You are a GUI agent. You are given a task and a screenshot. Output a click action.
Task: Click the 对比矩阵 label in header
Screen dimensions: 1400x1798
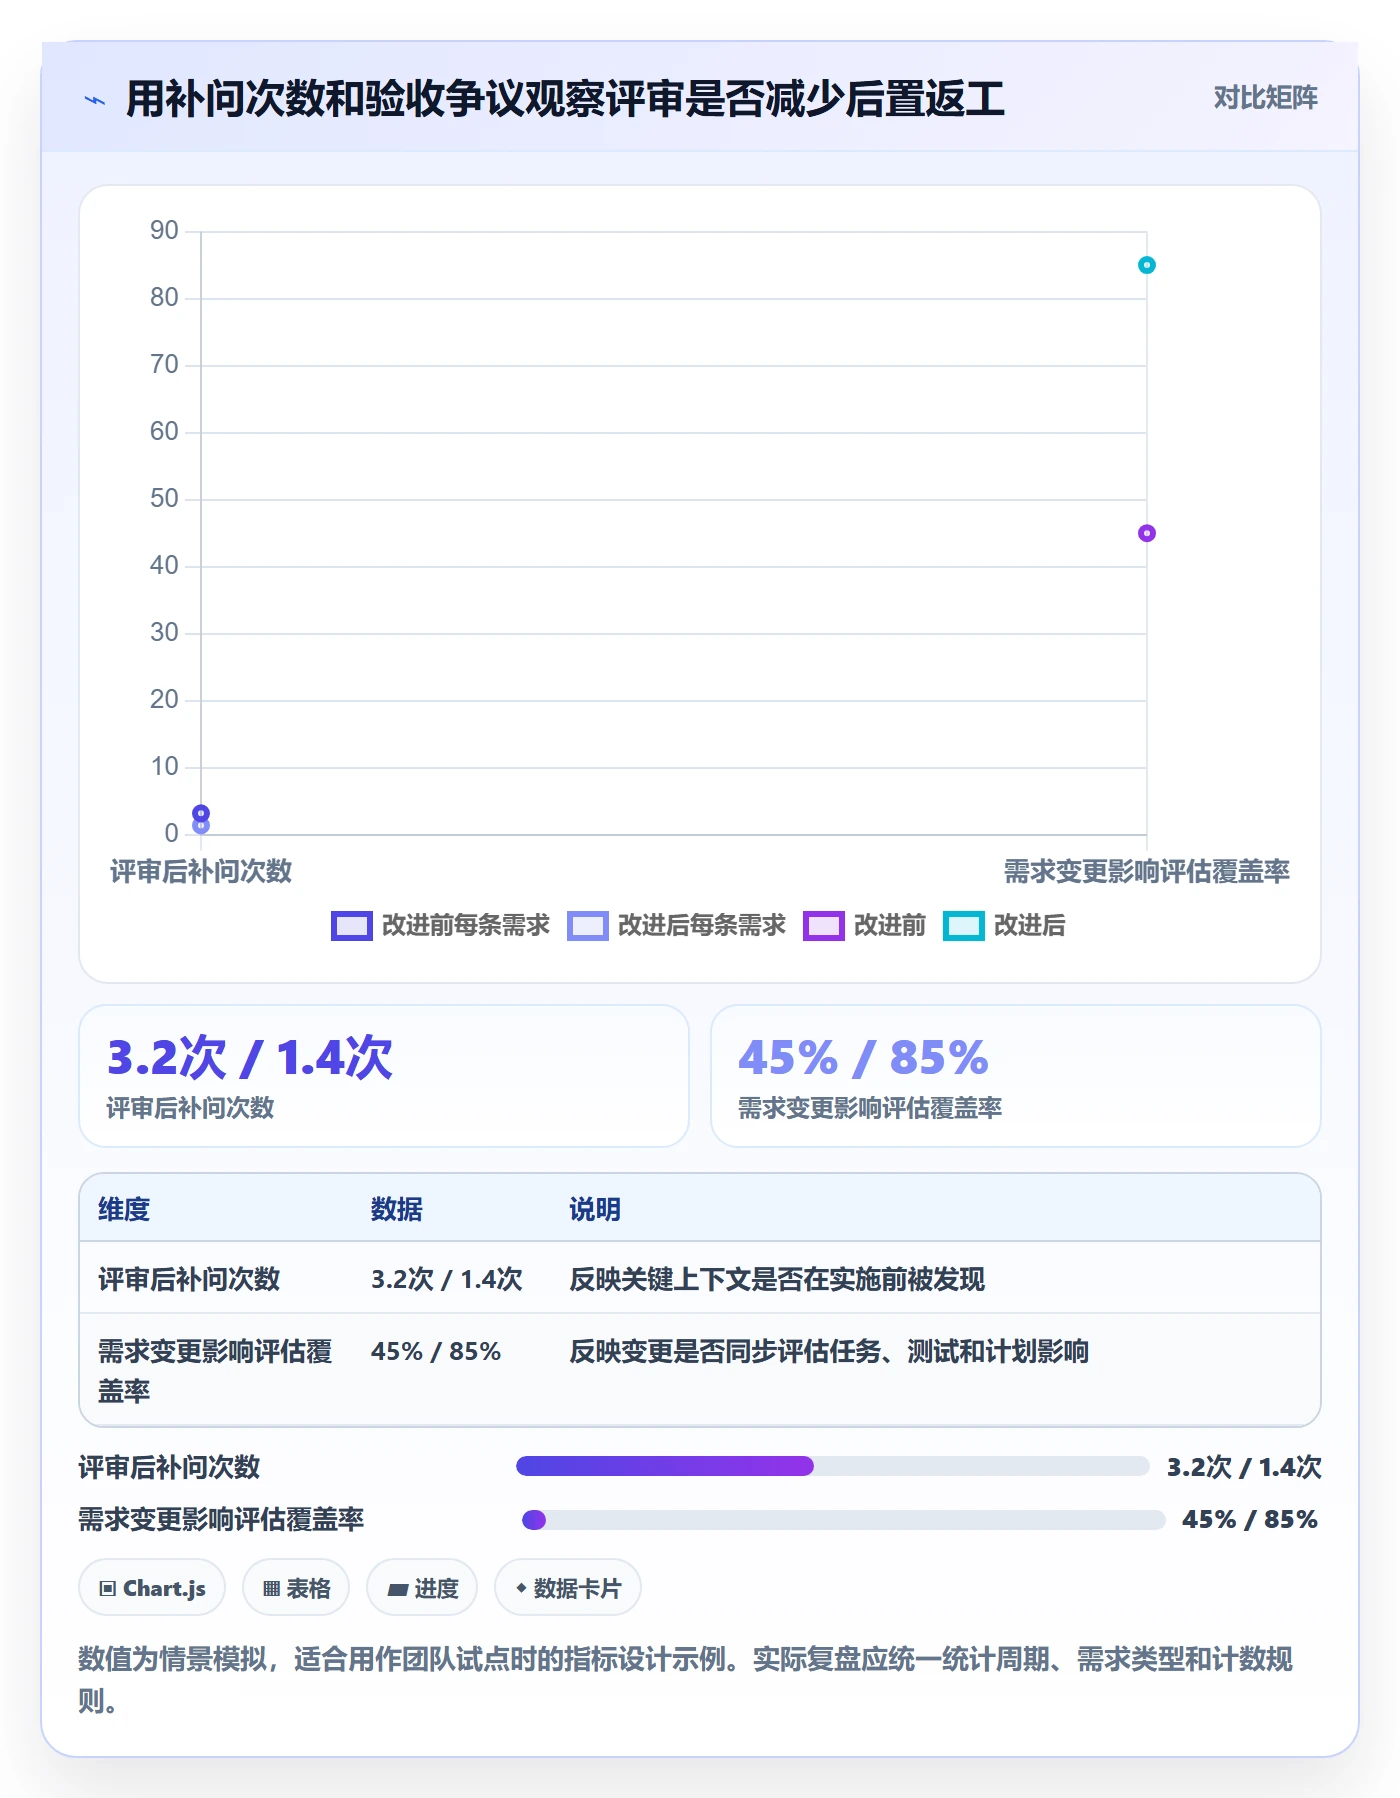pyautogui.click(x=1265, y=98)
